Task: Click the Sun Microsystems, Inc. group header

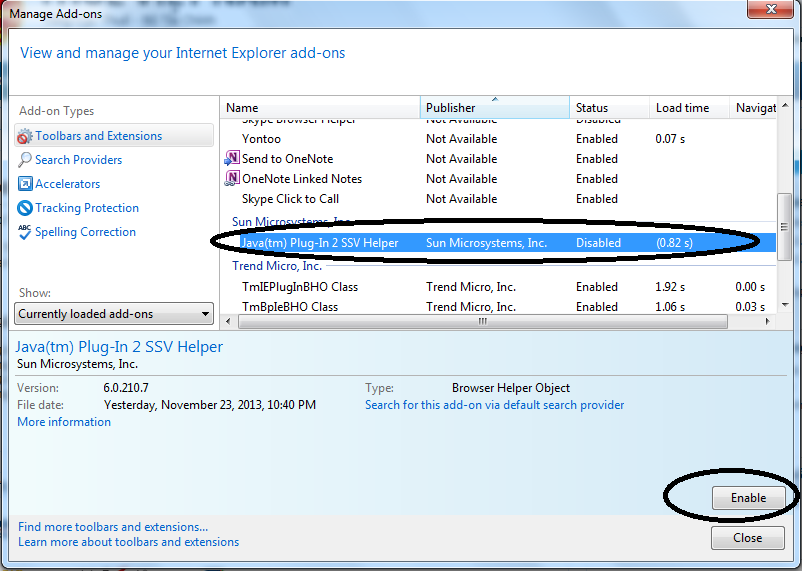Action: (291, 222)
